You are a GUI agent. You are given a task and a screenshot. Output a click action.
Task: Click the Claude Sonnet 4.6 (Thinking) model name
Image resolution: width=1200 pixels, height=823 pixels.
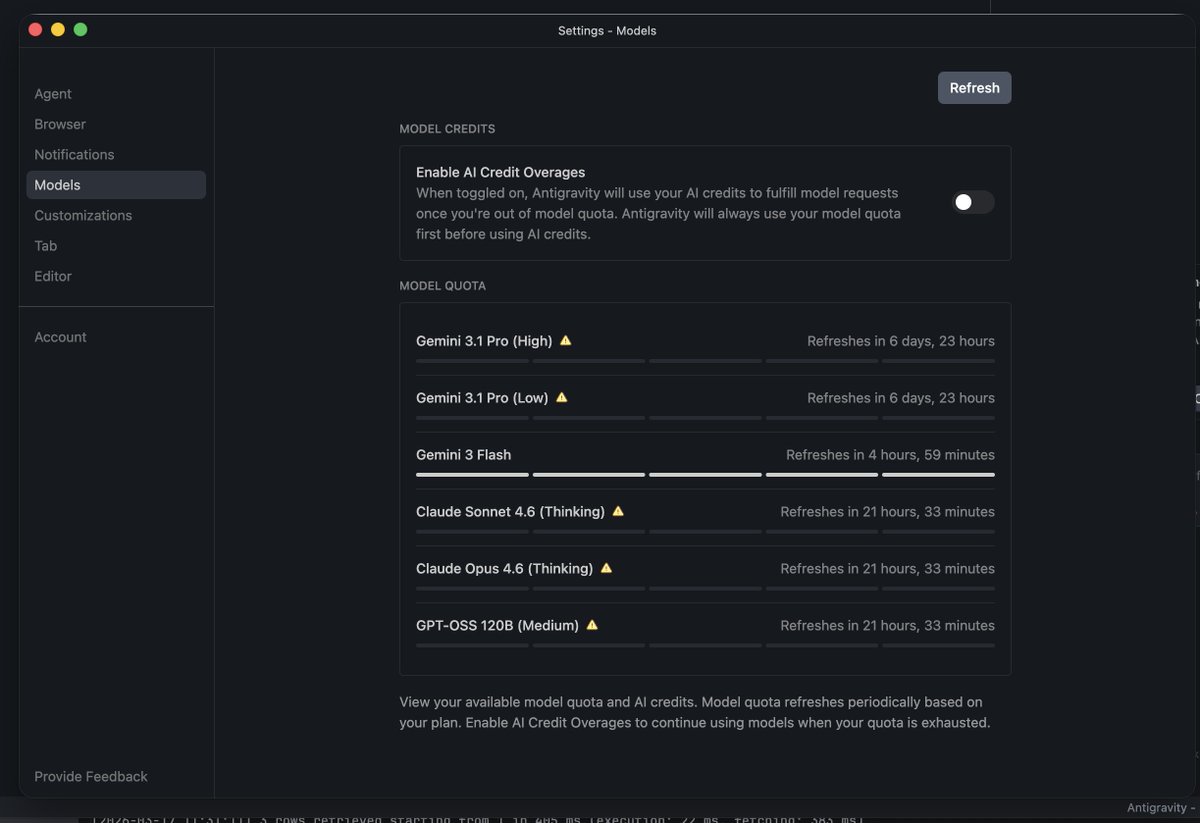tap(510, 512)
